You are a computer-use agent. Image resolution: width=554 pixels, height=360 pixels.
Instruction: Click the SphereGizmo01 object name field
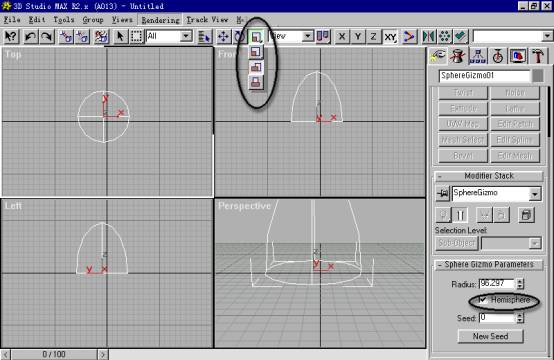(484, 76)
